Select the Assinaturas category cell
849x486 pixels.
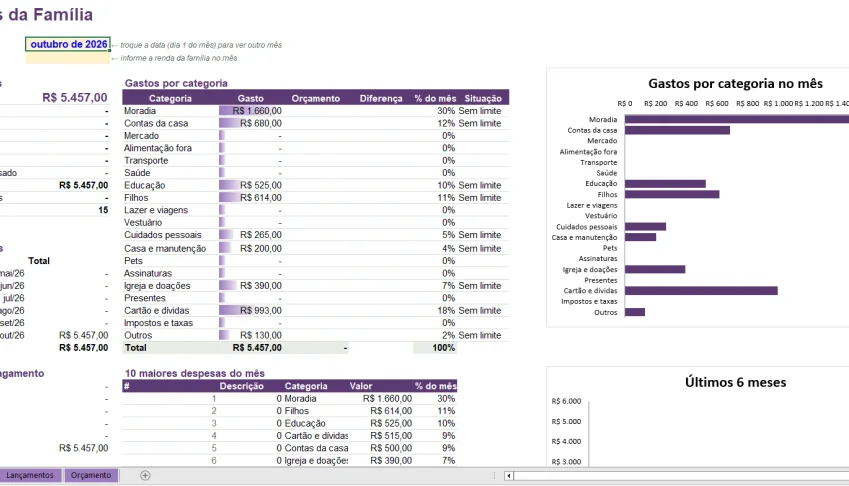pyautogui.click(x=171, y=273)
